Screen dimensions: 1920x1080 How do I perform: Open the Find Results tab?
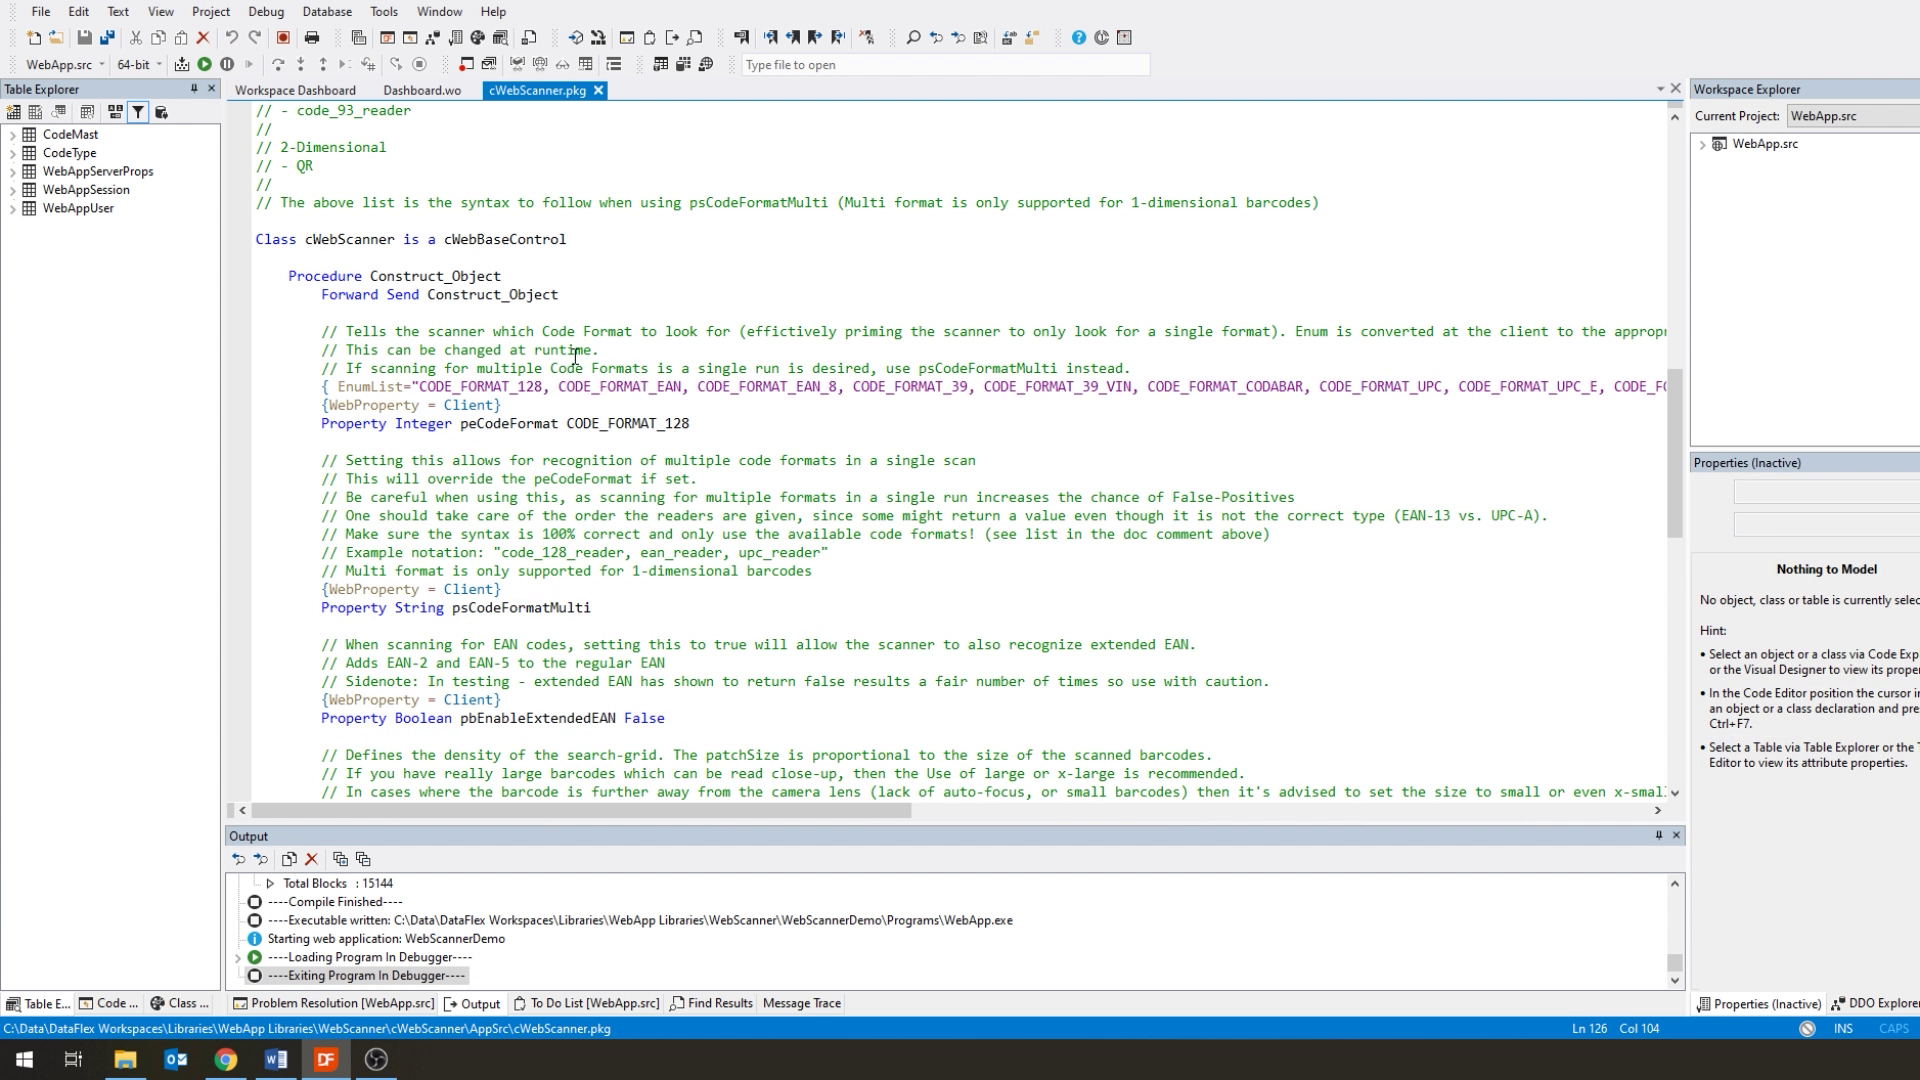tap(711, 1003)
